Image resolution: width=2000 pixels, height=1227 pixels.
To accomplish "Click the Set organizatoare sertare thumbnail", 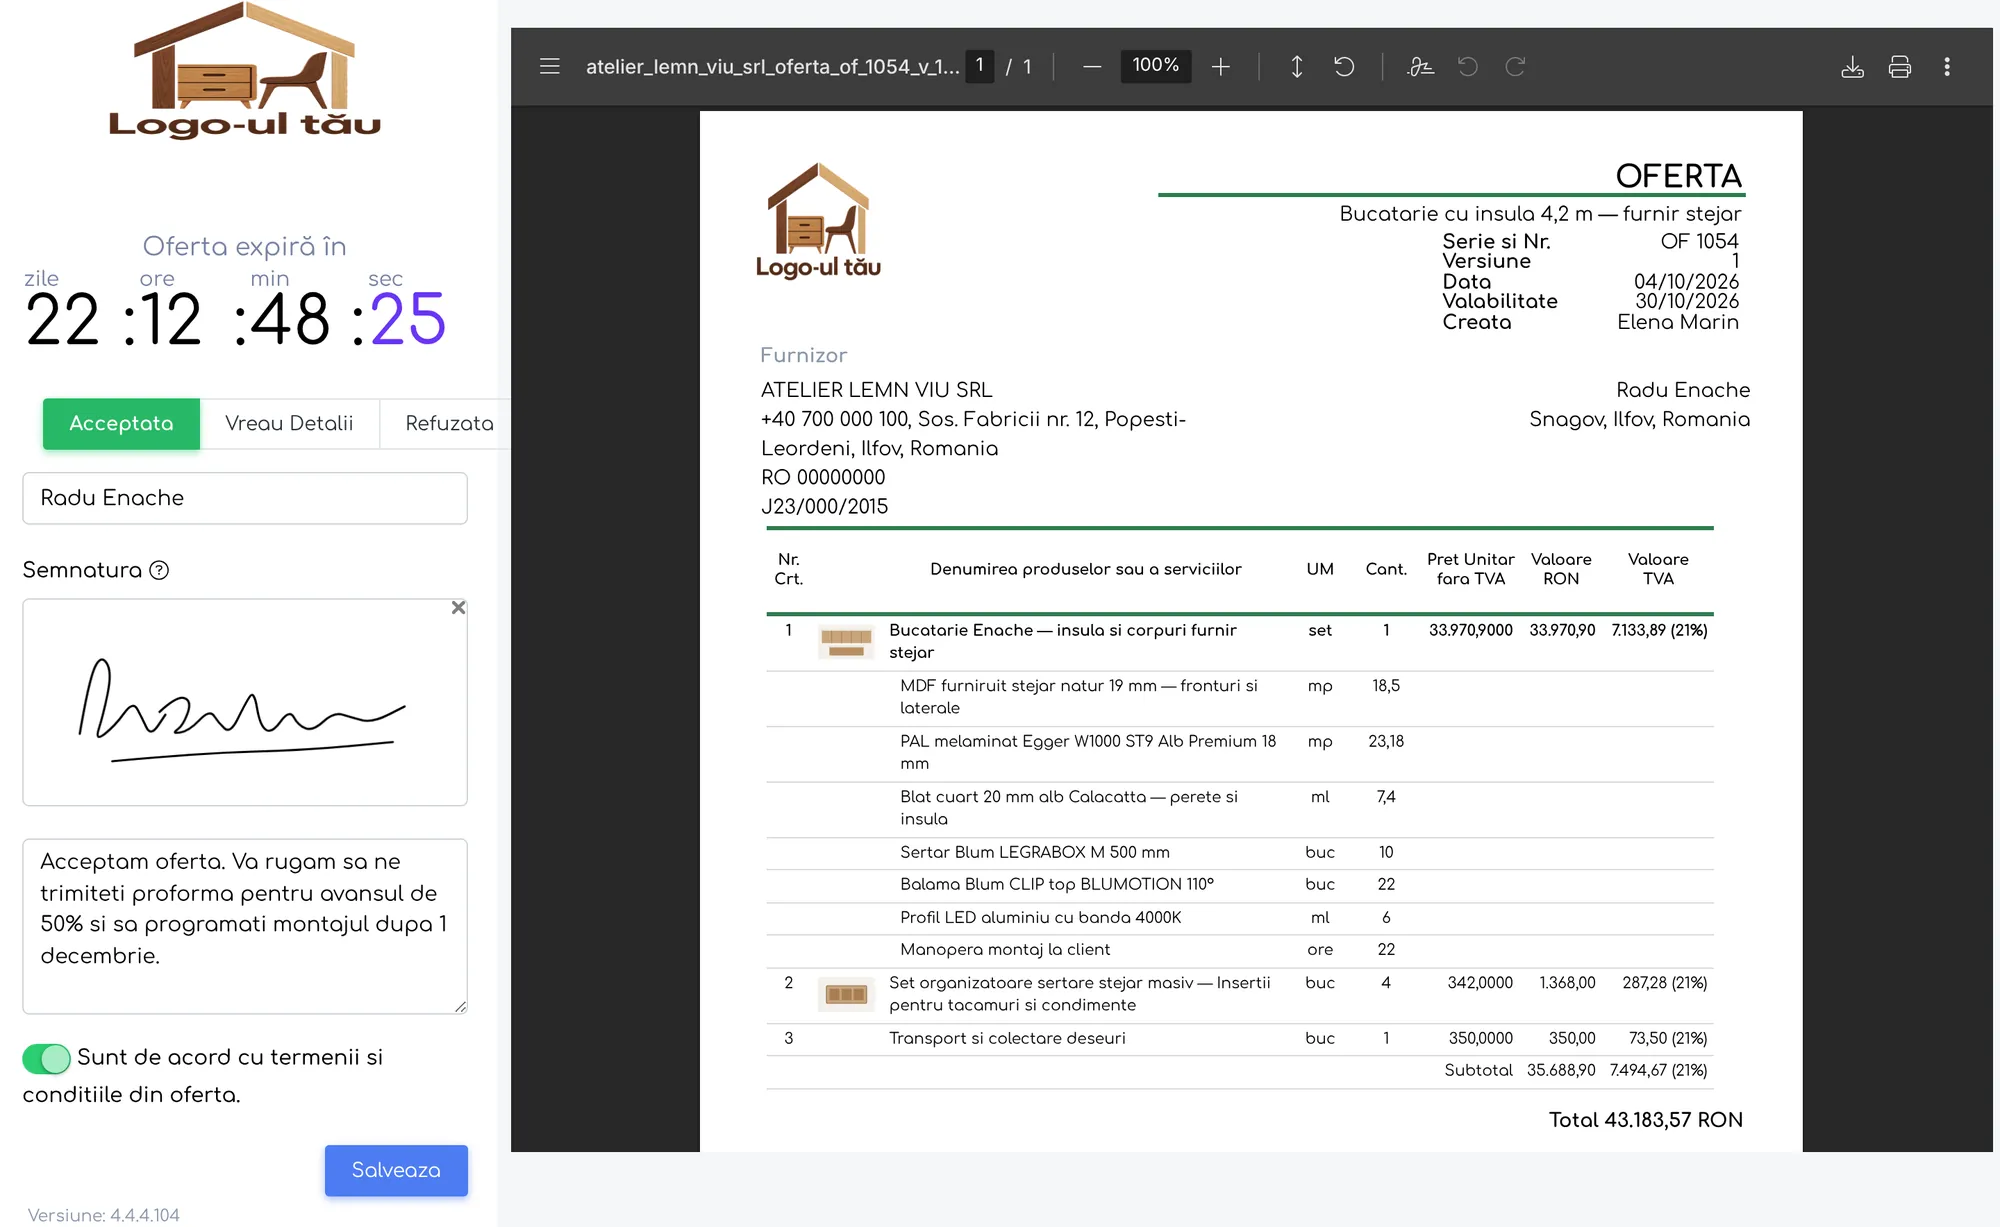I will (846, 994).
